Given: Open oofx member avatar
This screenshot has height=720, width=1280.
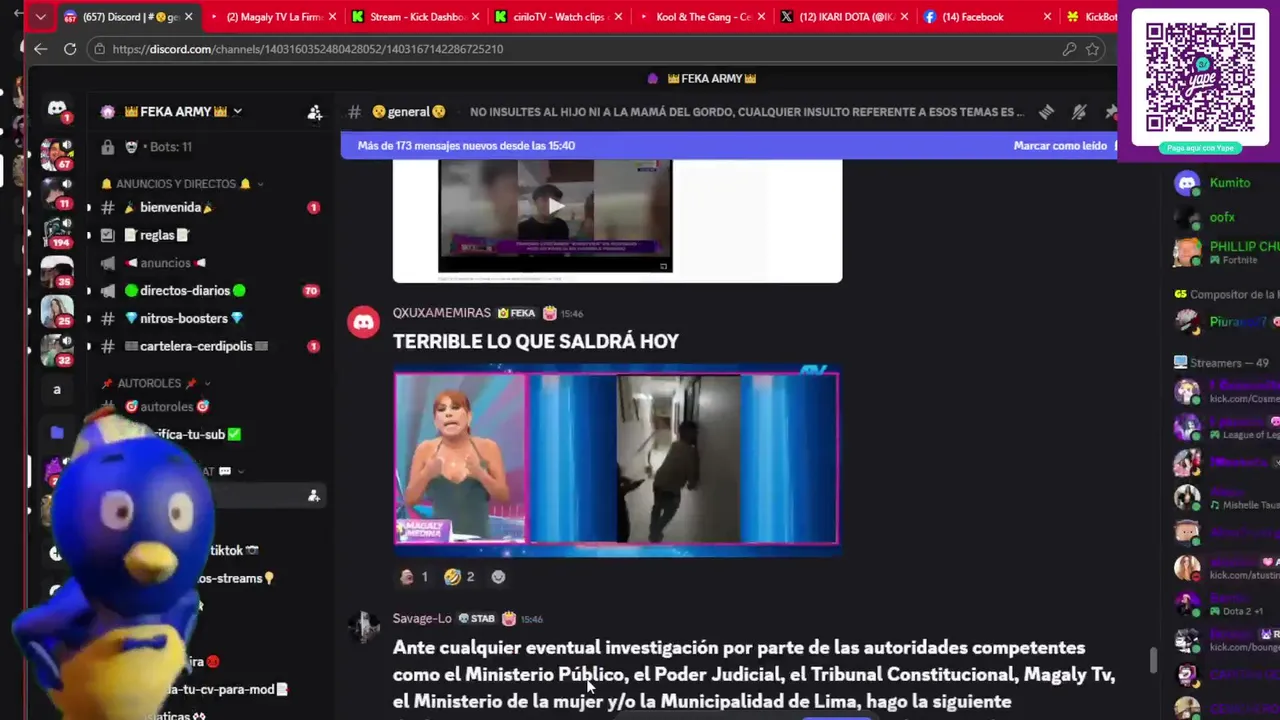Looking at the screenshot, I should (x=1187, y=217).
